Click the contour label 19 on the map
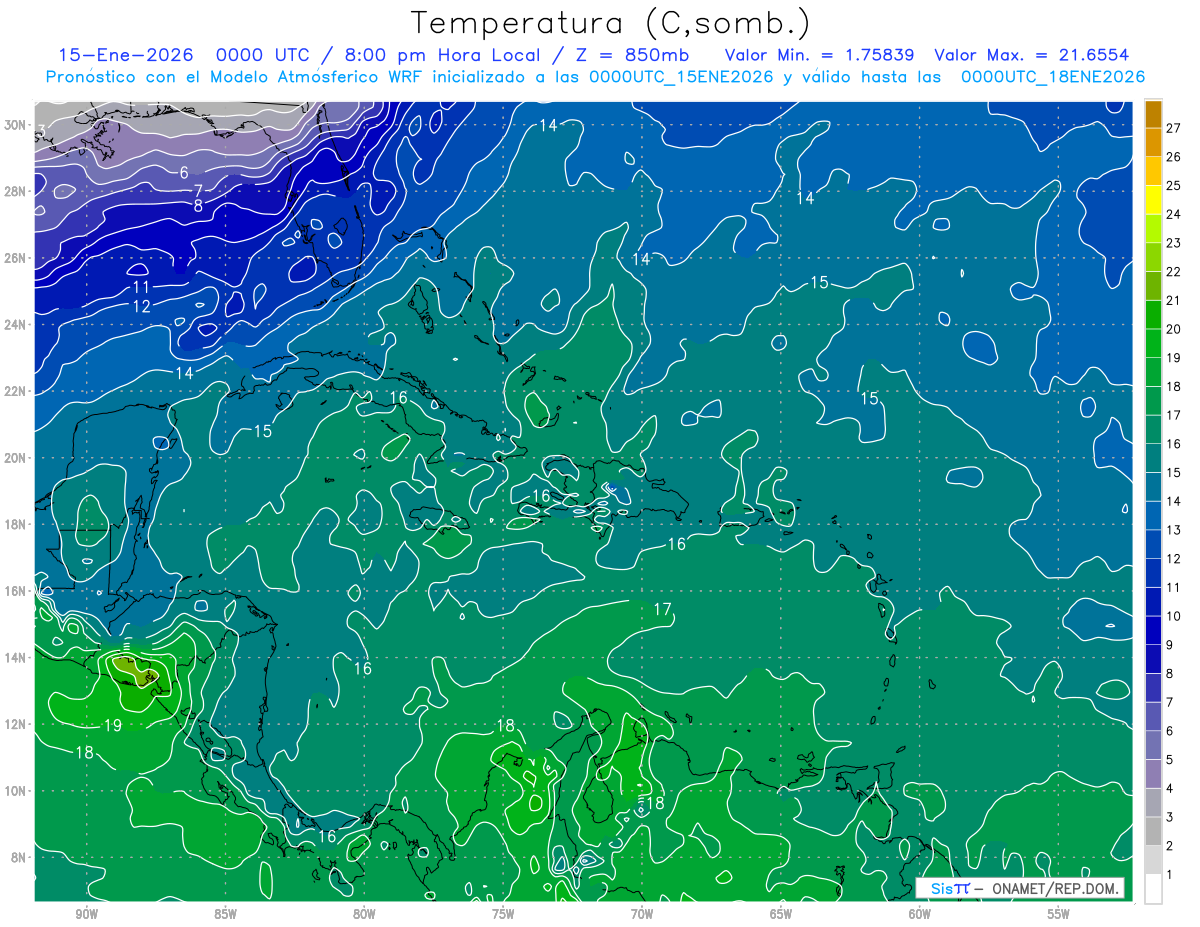 (113, 725)
